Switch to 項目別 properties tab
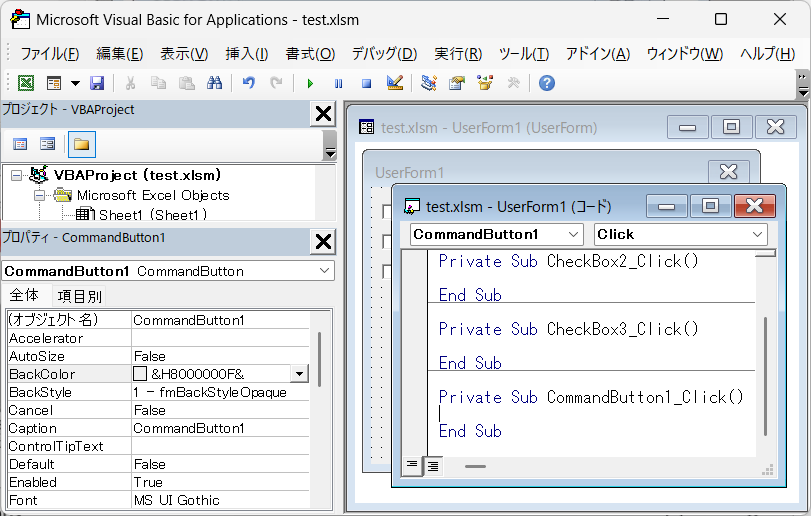Screen dimensions: 811x516 [80, 296]
